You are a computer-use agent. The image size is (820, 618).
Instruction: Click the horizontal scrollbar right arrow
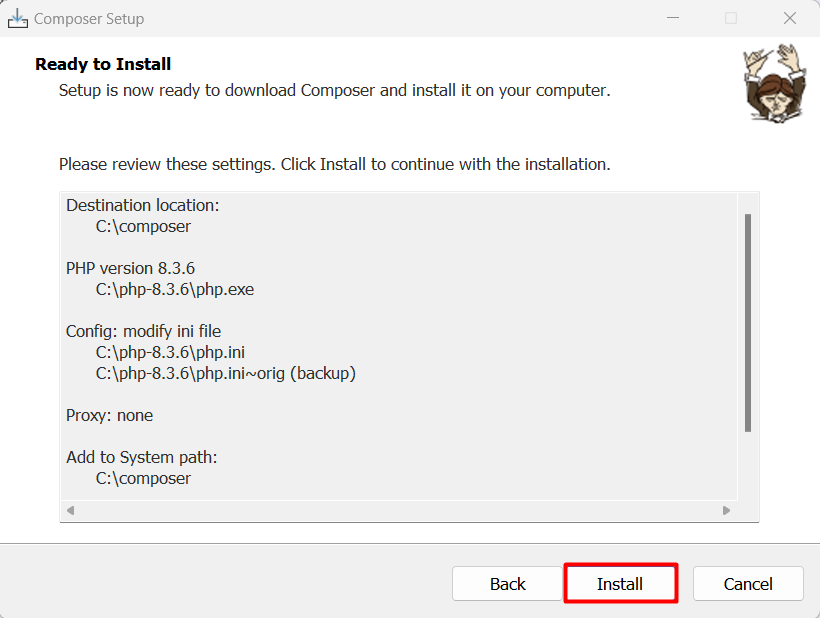click(726, 510)
